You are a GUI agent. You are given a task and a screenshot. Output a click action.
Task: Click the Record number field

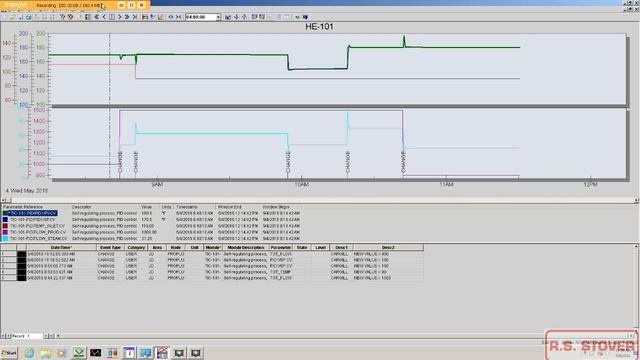click(x=27, y=336)
